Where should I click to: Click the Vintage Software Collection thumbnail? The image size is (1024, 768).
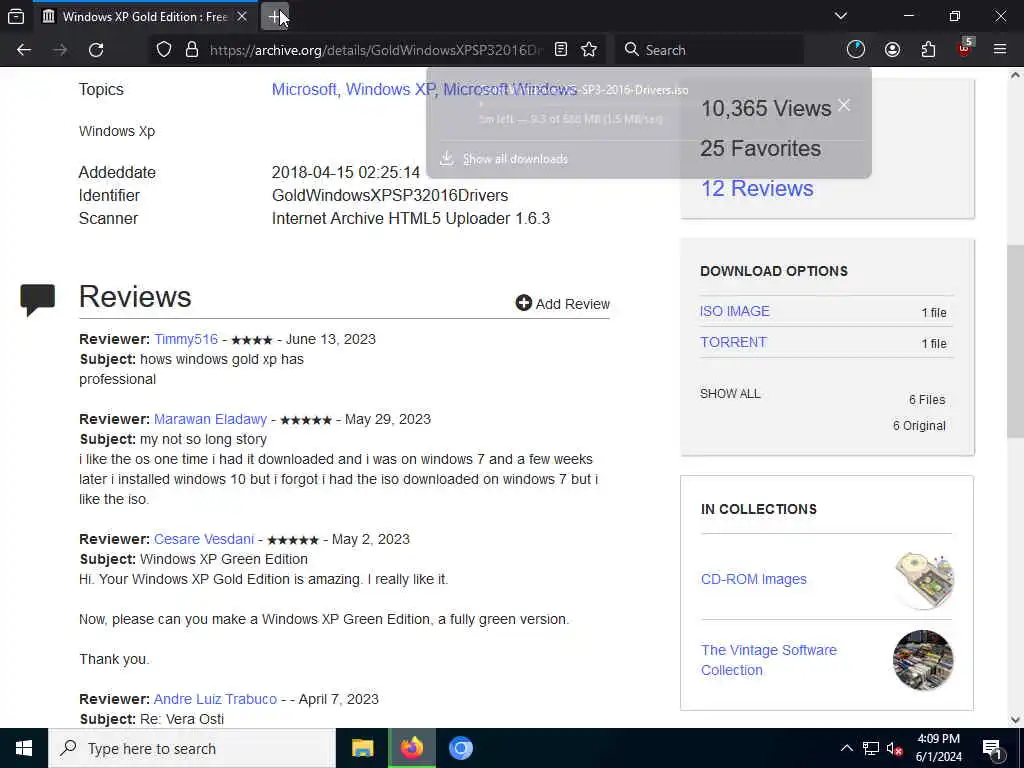pos(923,660)
